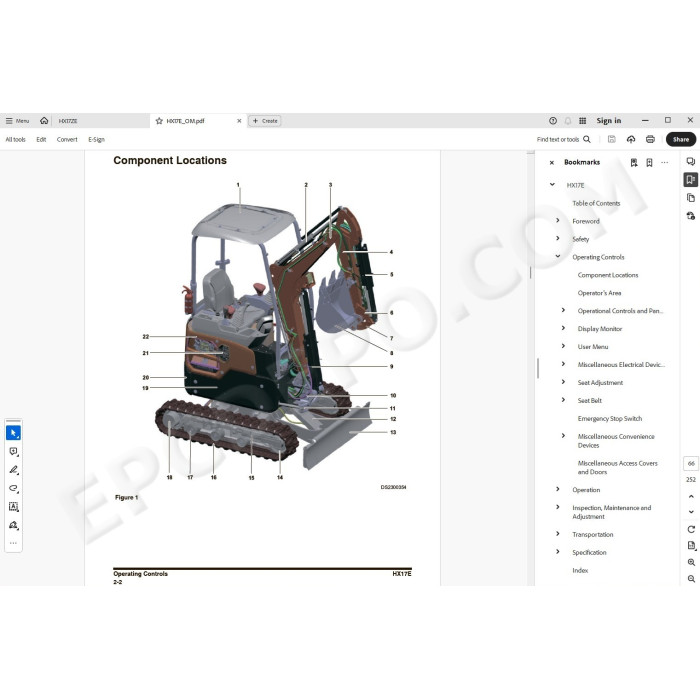Click Sign in
This screenshot has height=700, width=700.
608,121
